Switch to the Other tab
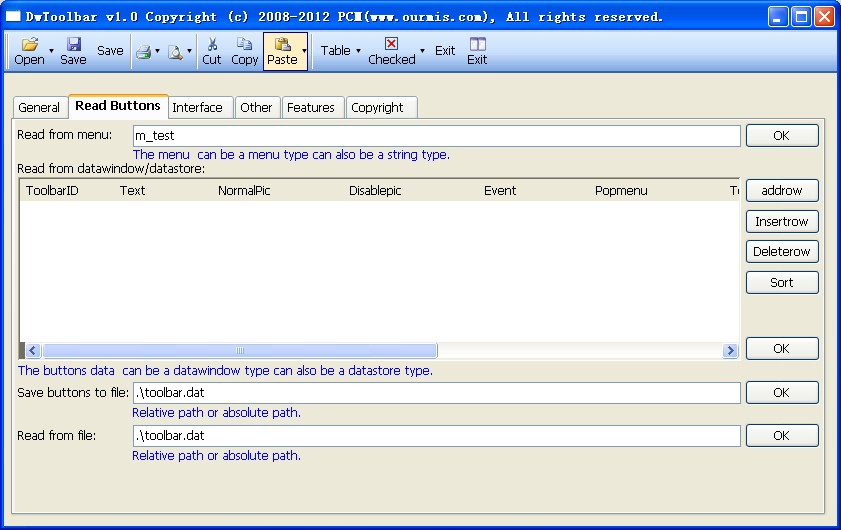Image resolution: width=841 pixels, height=530 pixels. tap(256, 107)
